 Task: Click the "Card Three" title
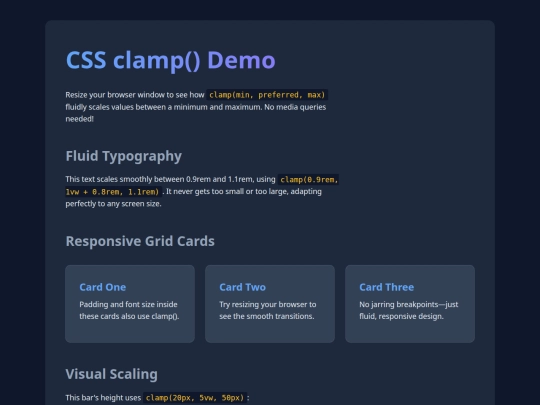386,287
